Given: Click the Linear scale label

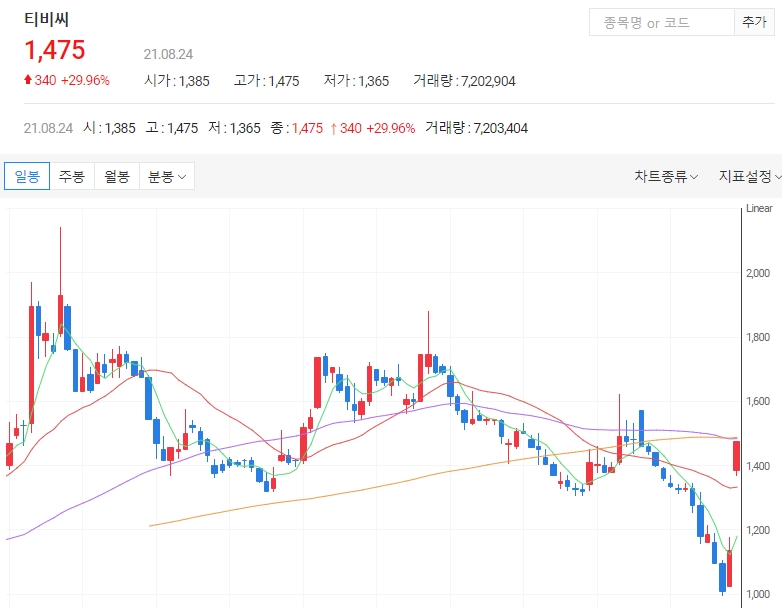Looking at the screenshot, I should pyautogui.click(x=759, y=208).
